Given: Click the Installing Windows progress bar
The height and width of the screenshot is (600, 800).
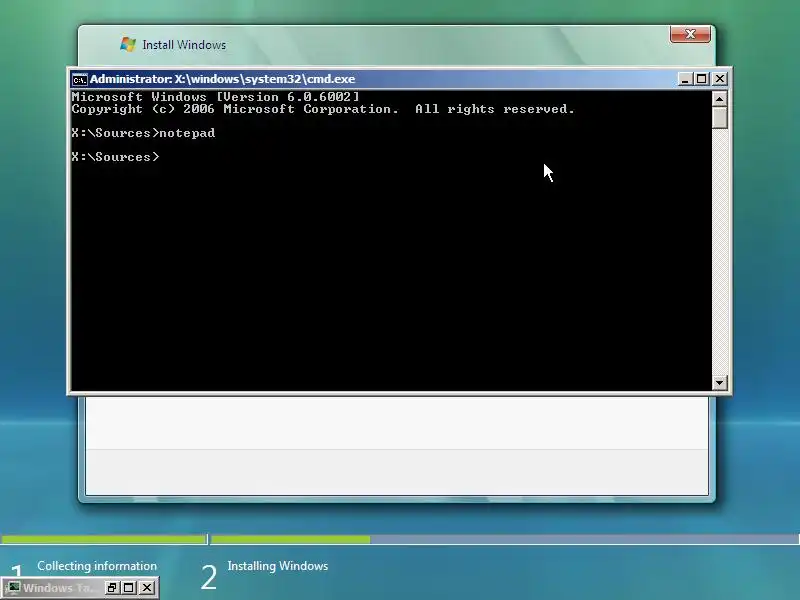Looking at the screenshot, I should (x=505, y=539).
